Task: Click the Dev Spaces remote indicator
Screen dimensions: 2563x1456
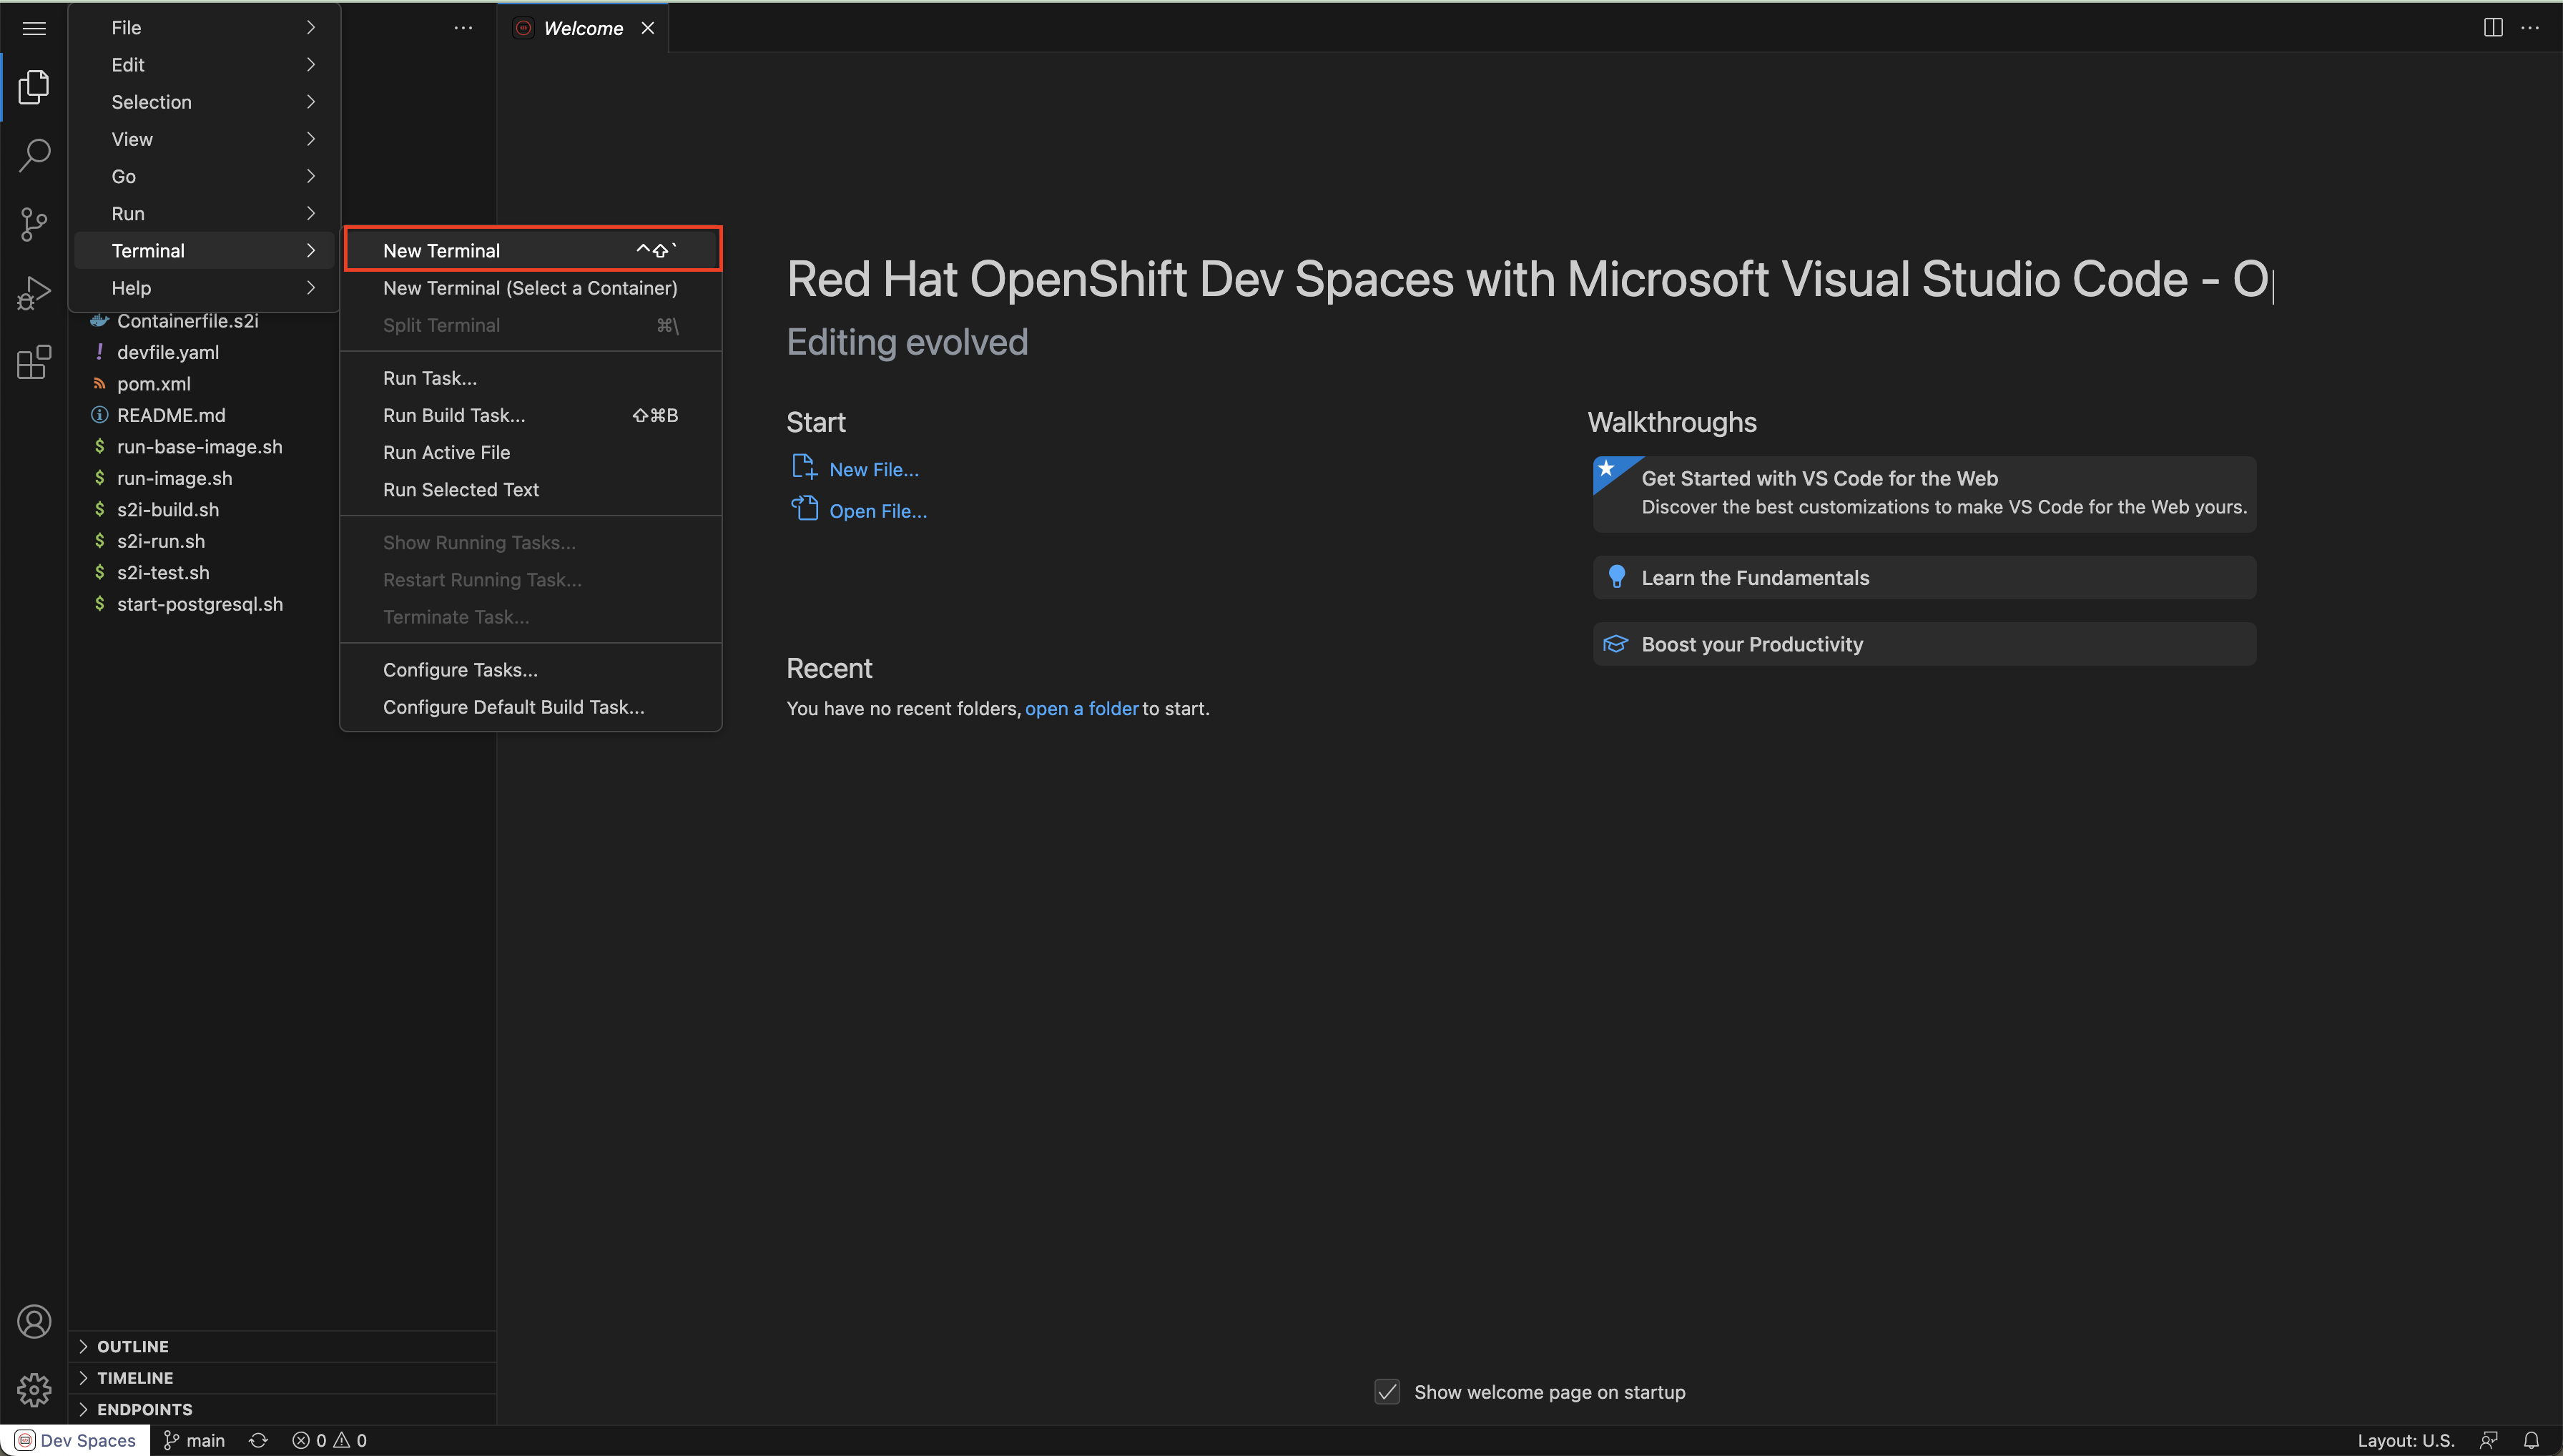Action: tap(76, 1440)
